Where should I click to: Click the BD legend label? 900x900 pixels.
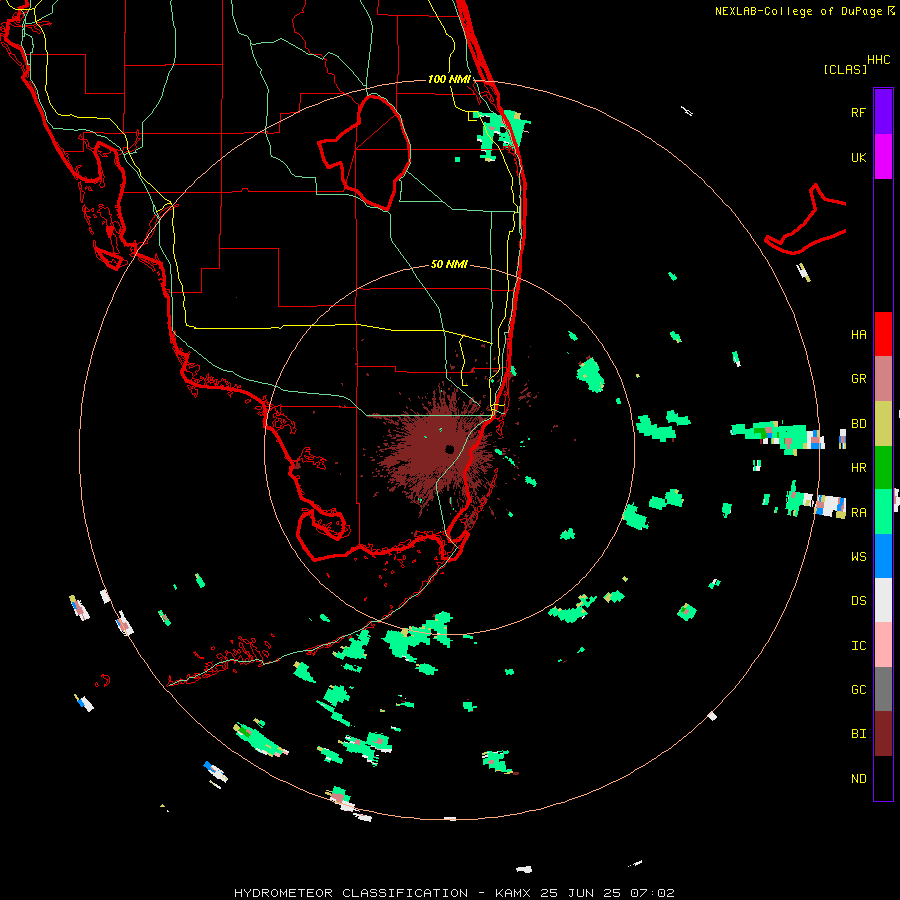[858, 424]
